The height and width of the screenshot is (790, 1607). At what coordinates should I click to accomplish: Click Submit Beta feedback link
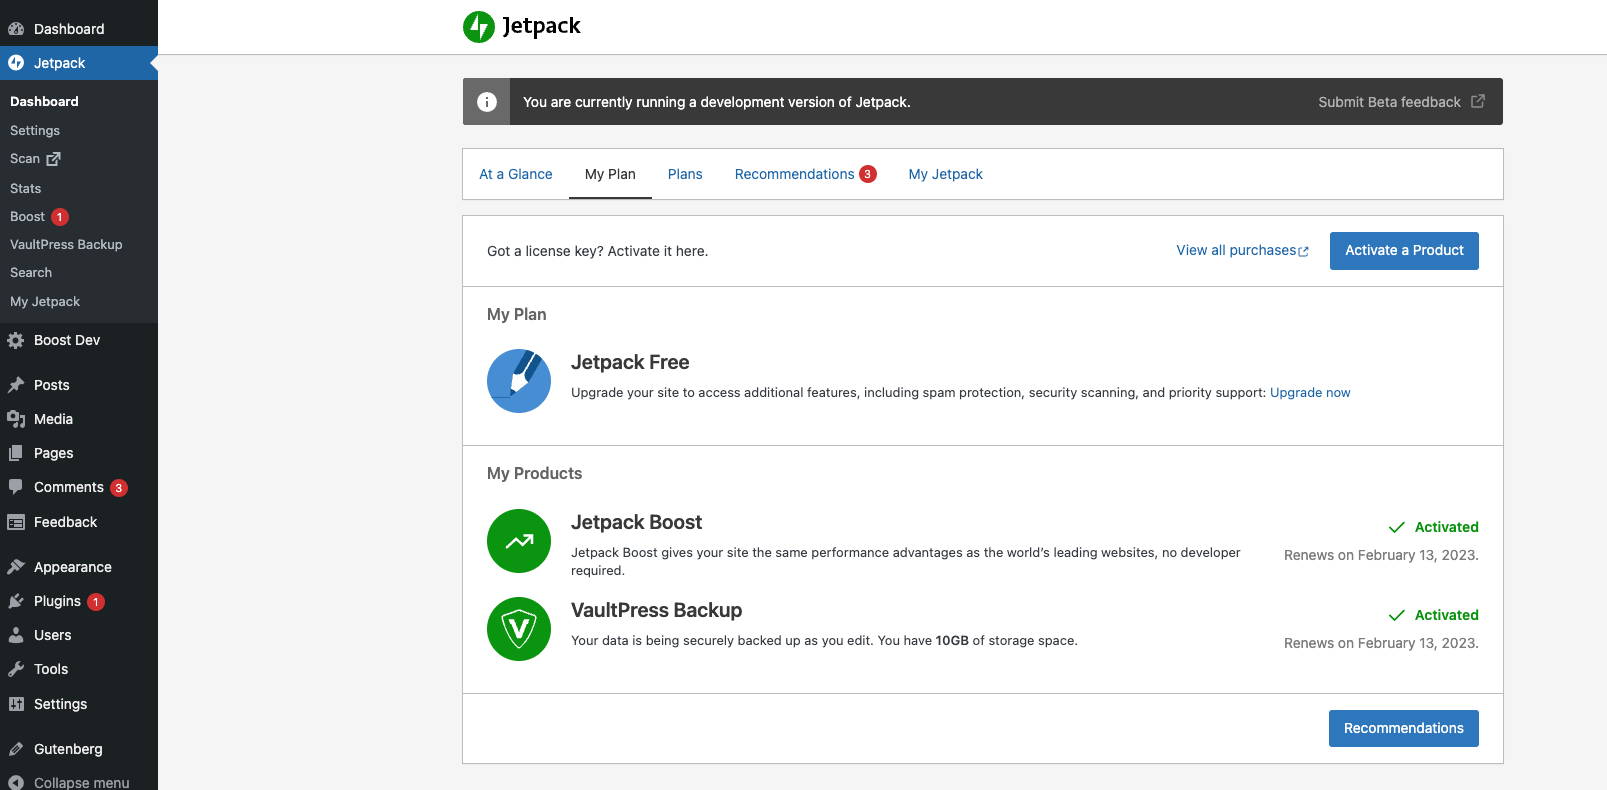pyautogui.click(x=1389, y=102)
